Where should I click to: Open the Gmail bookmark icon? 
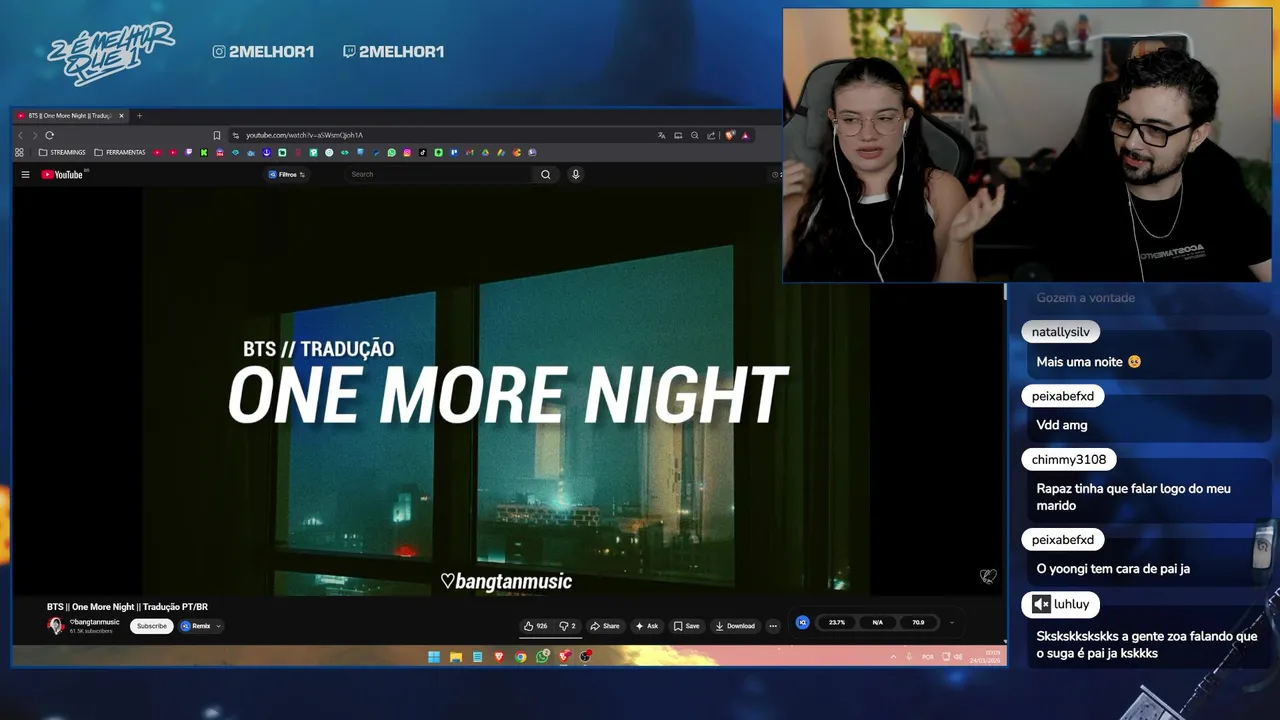(x=469, y=153)
